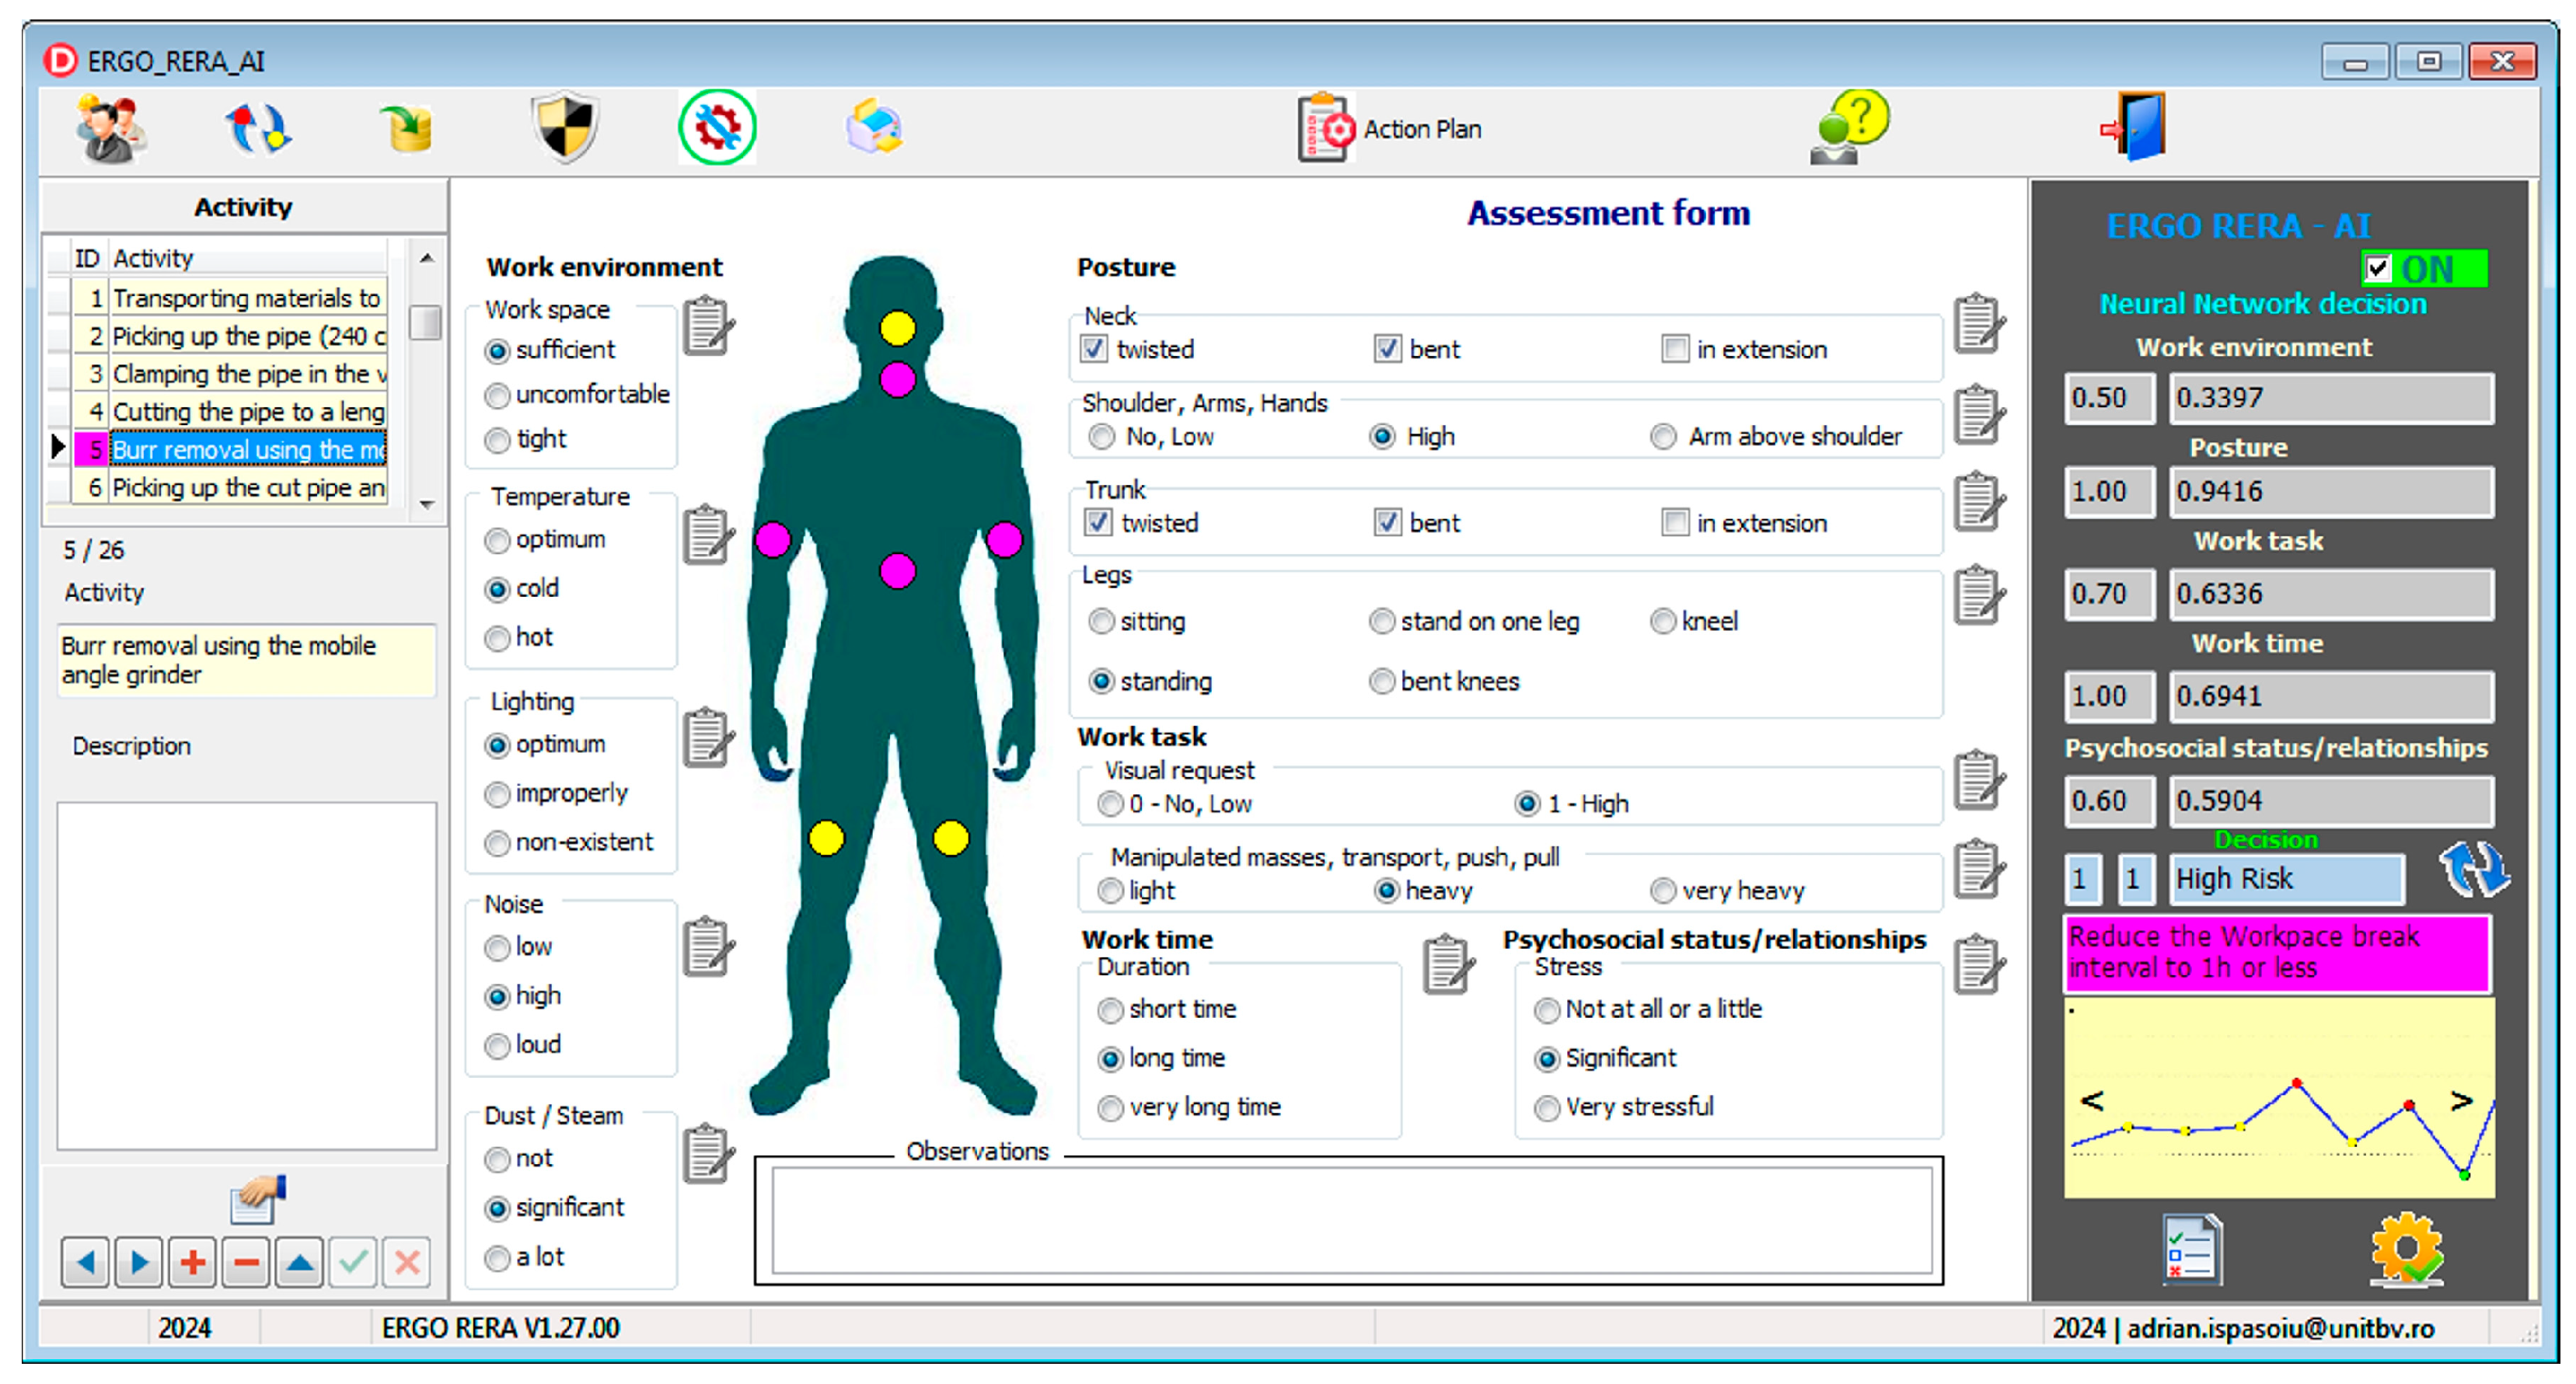Open notes icon beside Neck posture

1980,324
